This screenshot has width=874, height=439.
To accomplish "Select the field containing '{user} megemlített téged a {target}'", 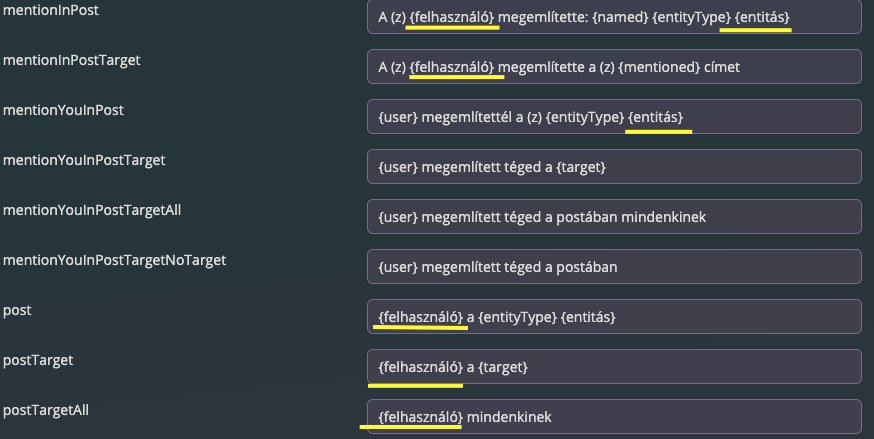I will click(613, 167).
